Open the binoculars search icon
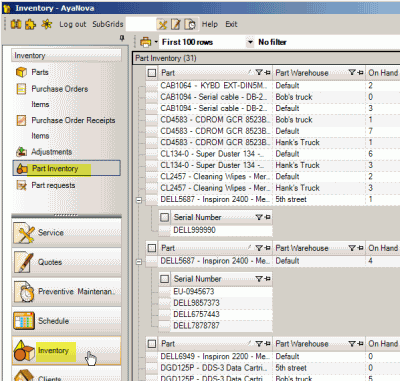Viewport: 400px width, 381px height. pyautogui.click(x=16, y=24)
